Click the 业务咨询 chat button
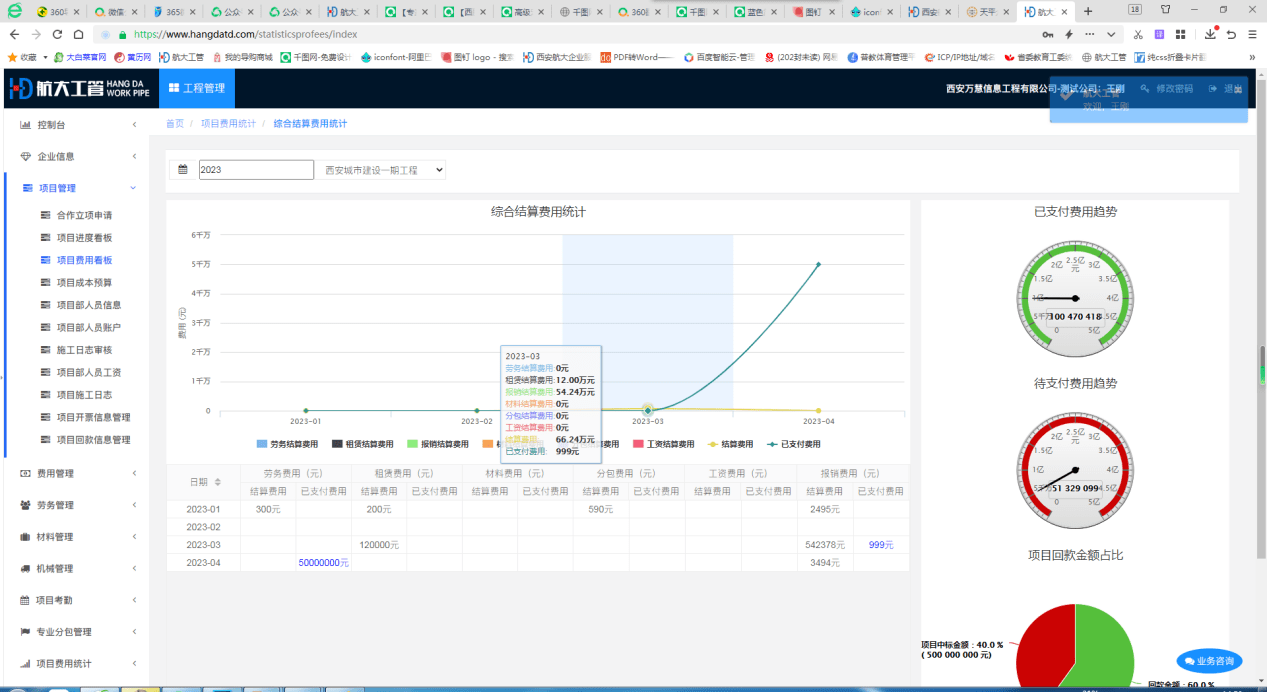The image size is (1267, 692). 1209,661
